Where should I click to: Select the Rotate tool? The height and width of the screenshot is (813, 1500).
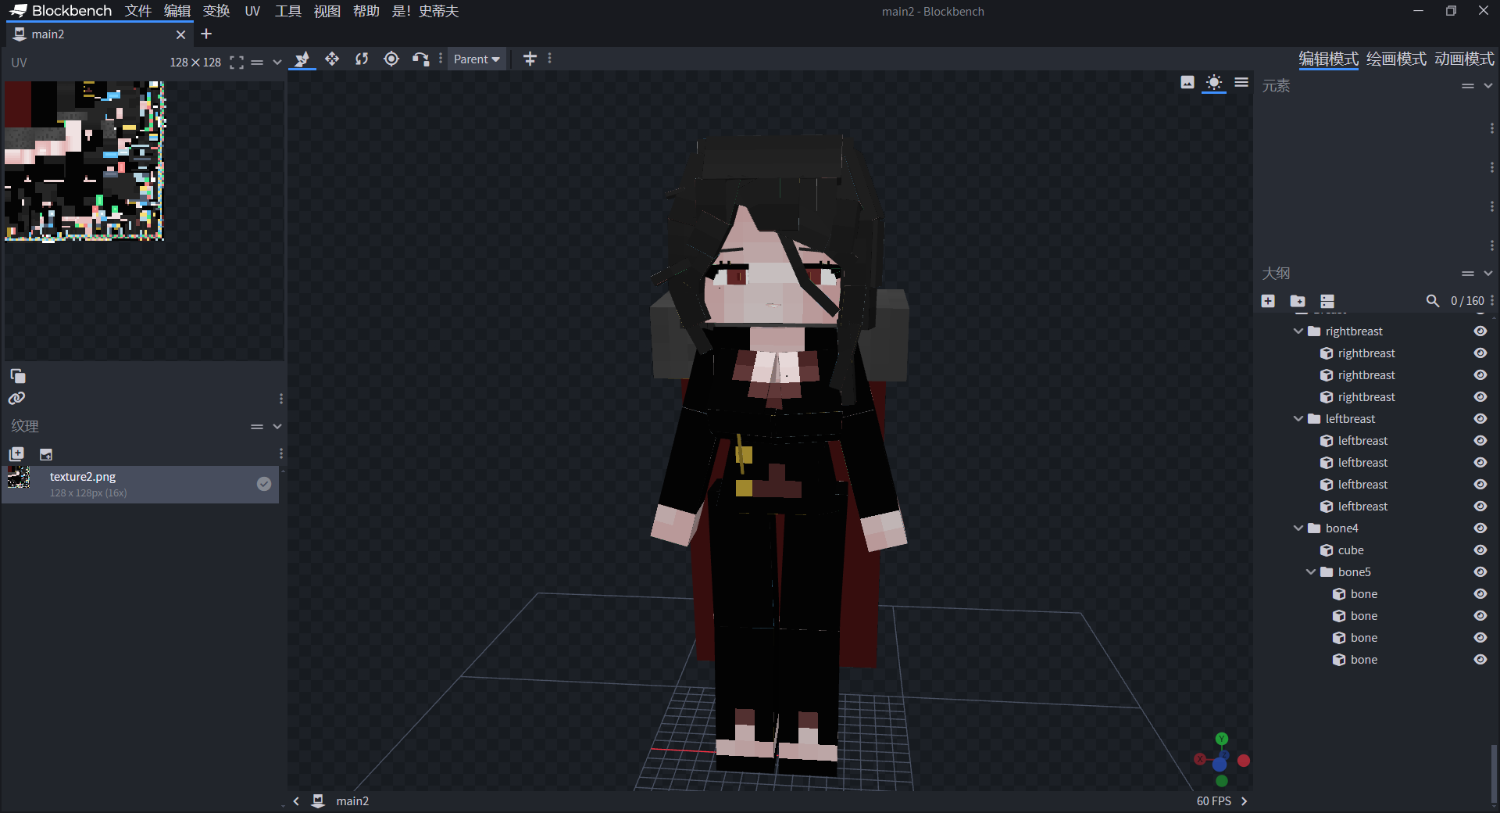362,59
